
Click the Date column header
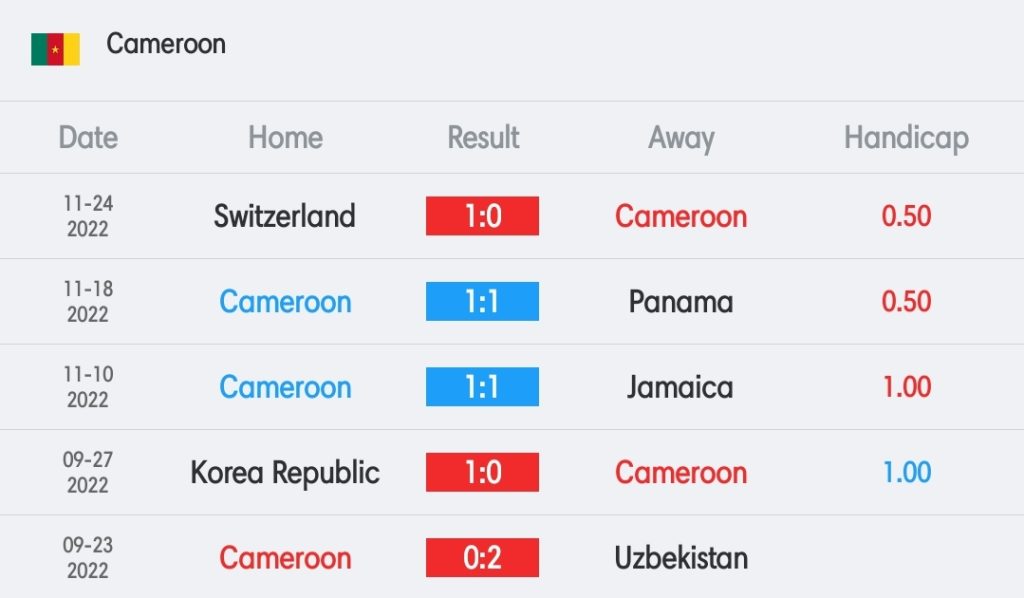pos(88,138)
